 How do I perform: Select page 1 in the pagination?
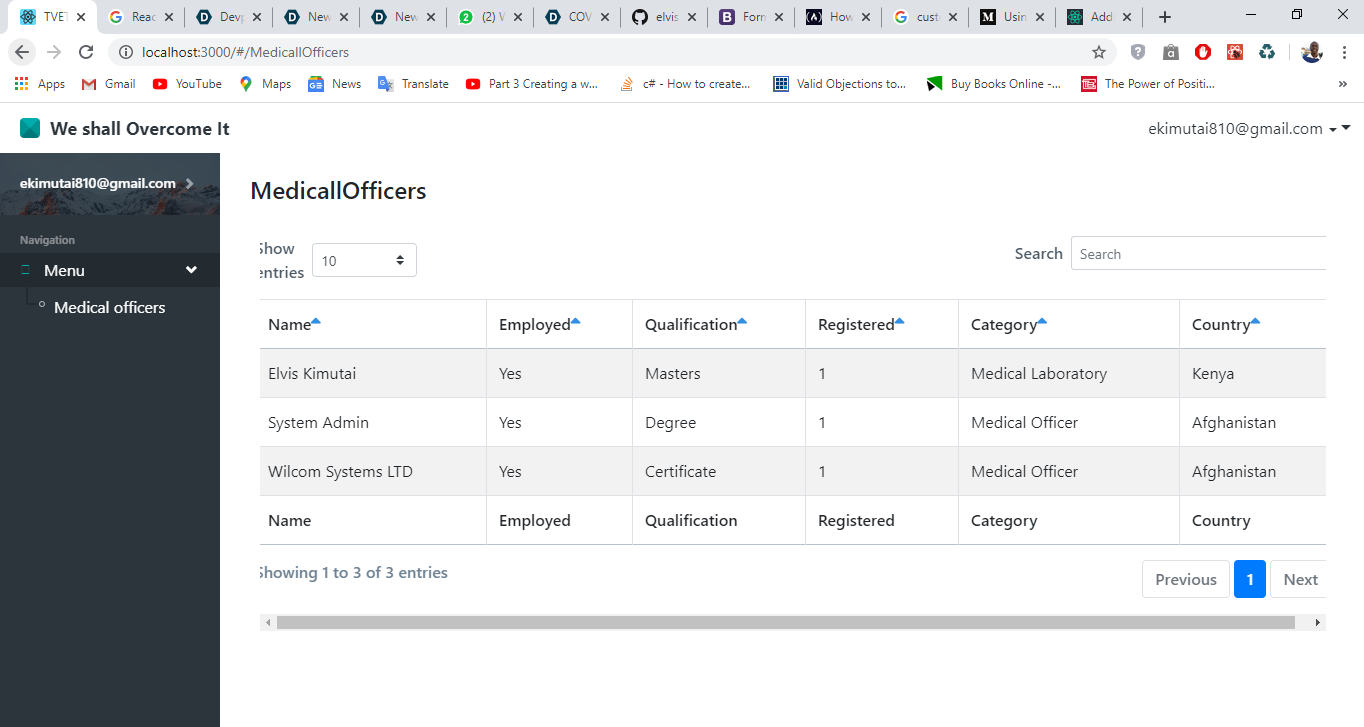(1250, 579)
